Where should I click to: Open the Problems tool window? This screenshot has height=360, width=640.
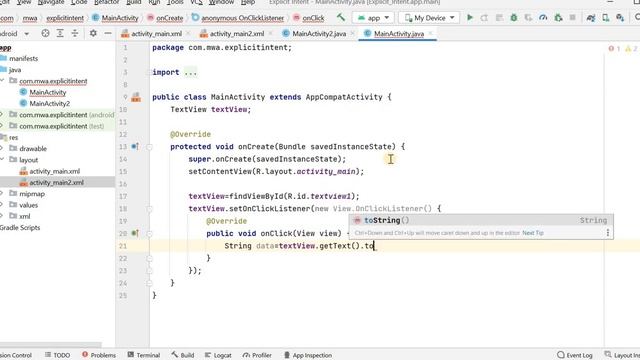pos(99,355)
